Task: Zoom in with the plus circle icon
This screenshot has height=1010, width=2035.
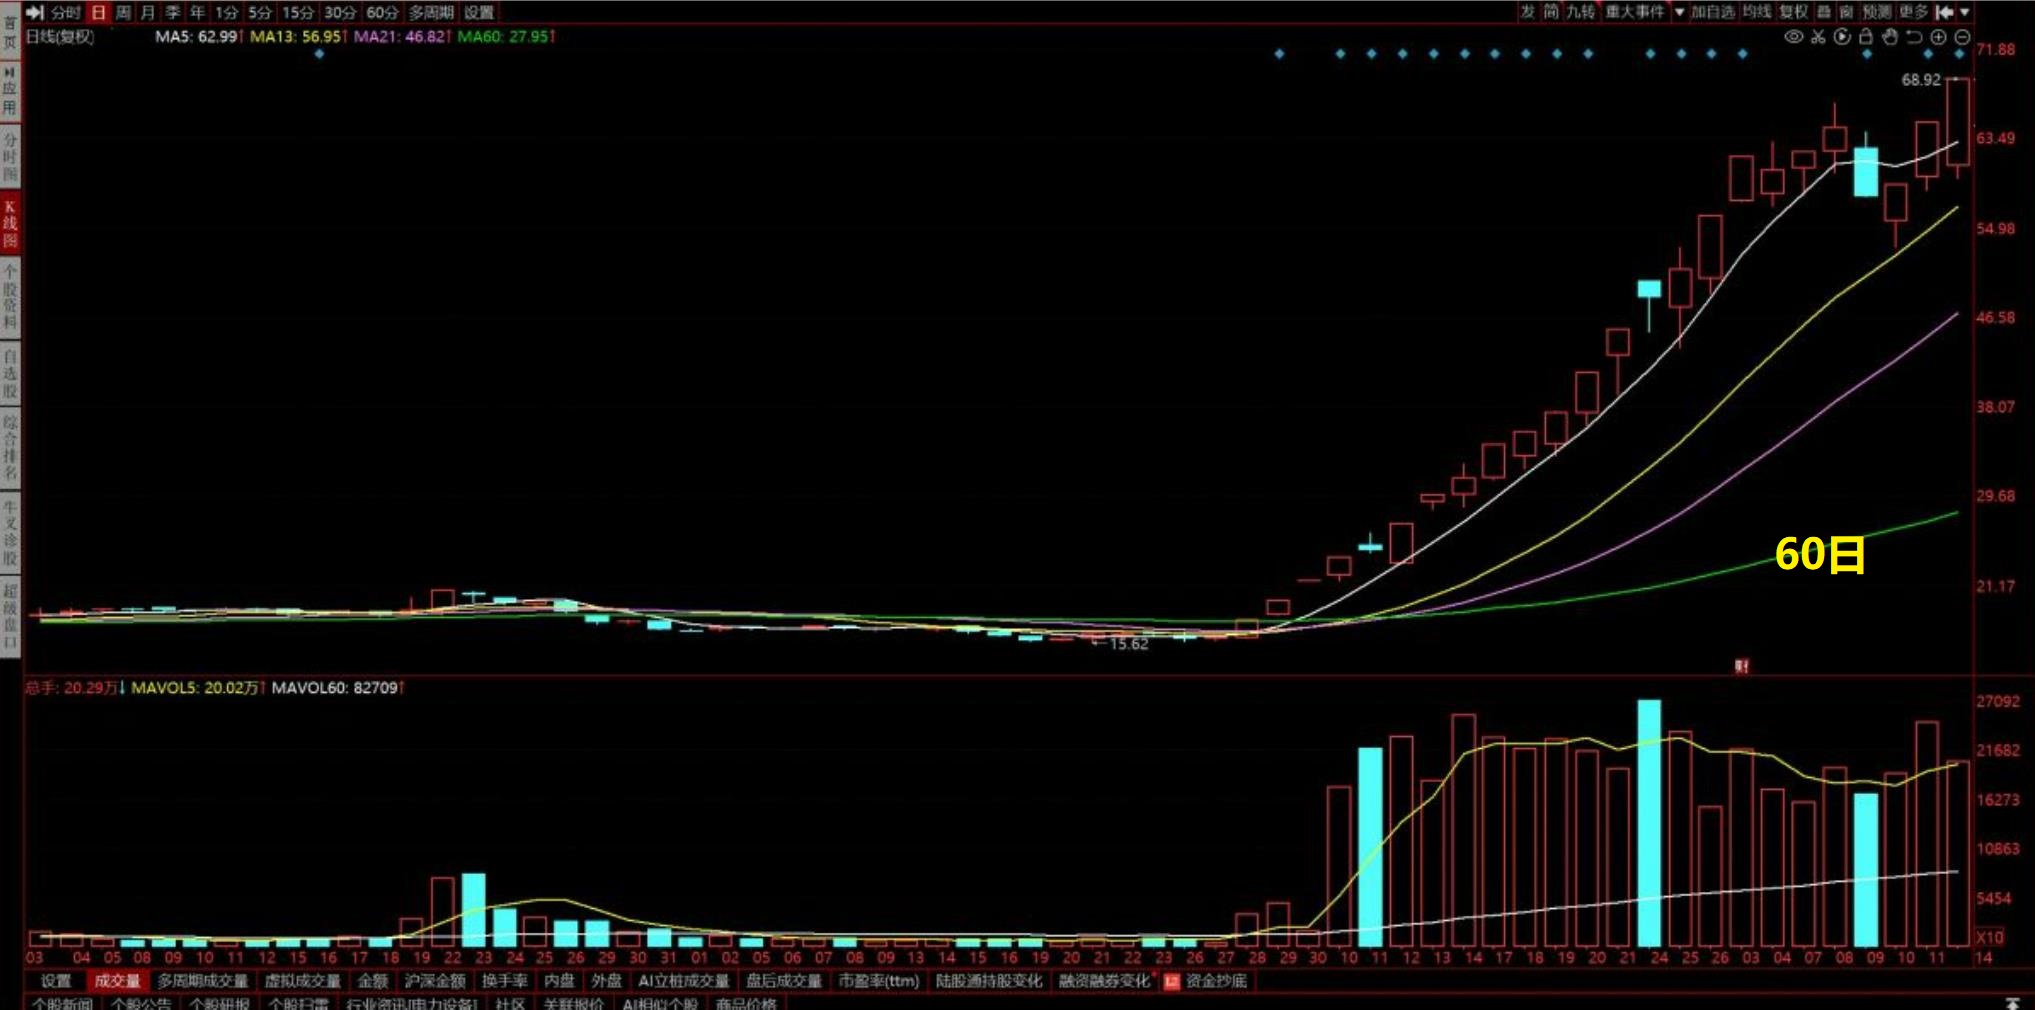Action: [1938, 37]
